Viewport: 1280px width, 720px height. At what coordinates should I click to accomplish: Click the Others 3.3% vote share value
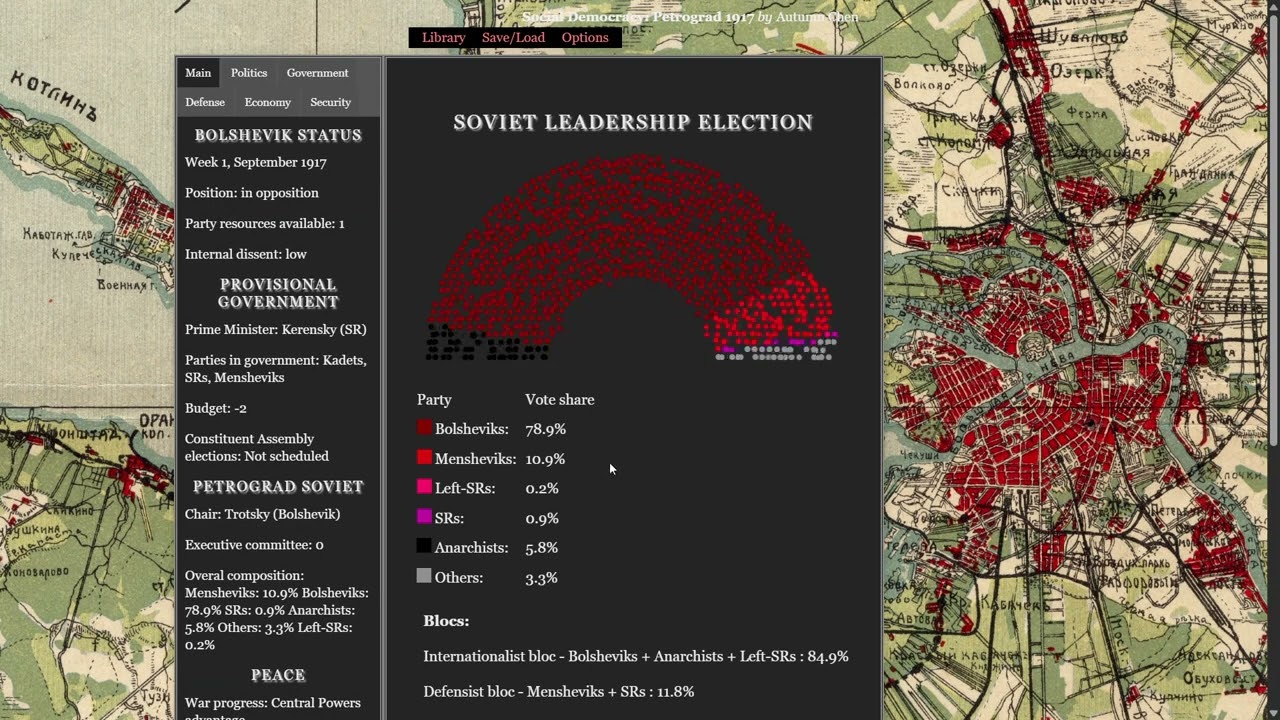(x=542, y=578)
